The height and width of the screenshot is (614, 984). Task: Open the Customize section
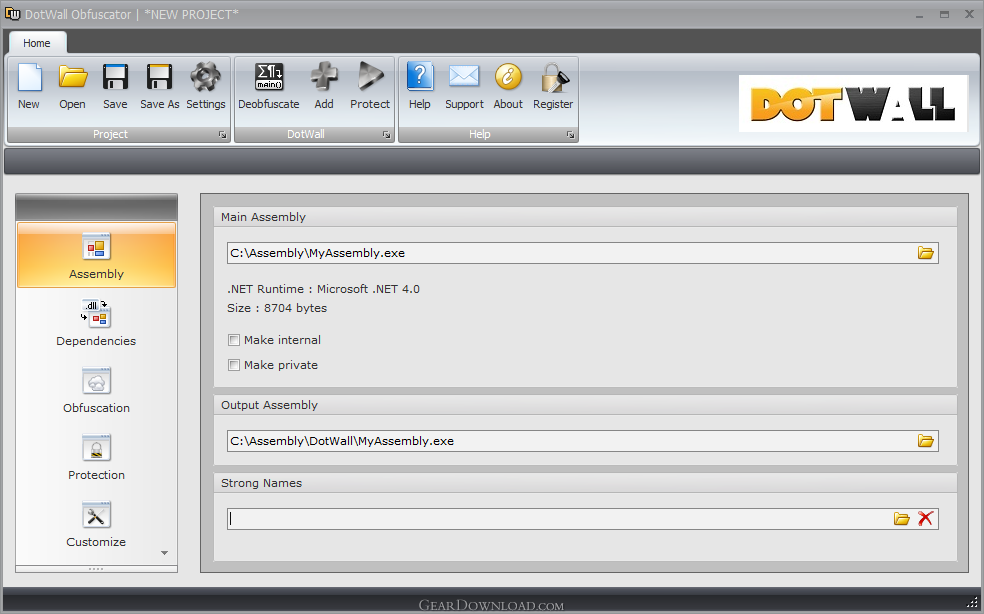96,524
